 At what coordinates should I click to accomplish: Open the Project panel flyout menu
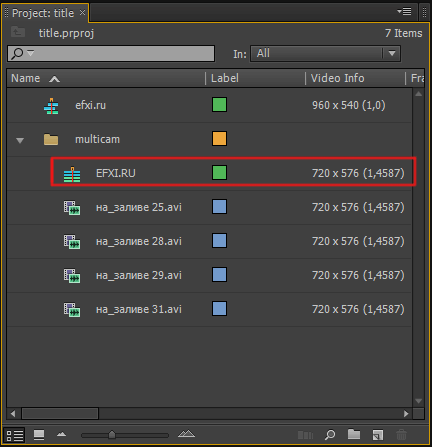click(404, 12)
